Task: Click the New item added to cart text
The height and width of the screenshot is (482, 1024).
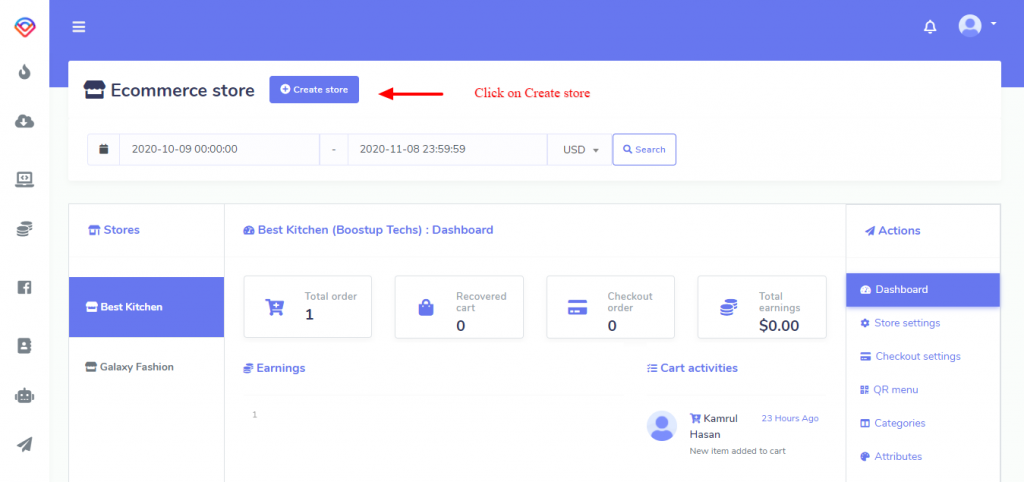Action: [737, 451]
